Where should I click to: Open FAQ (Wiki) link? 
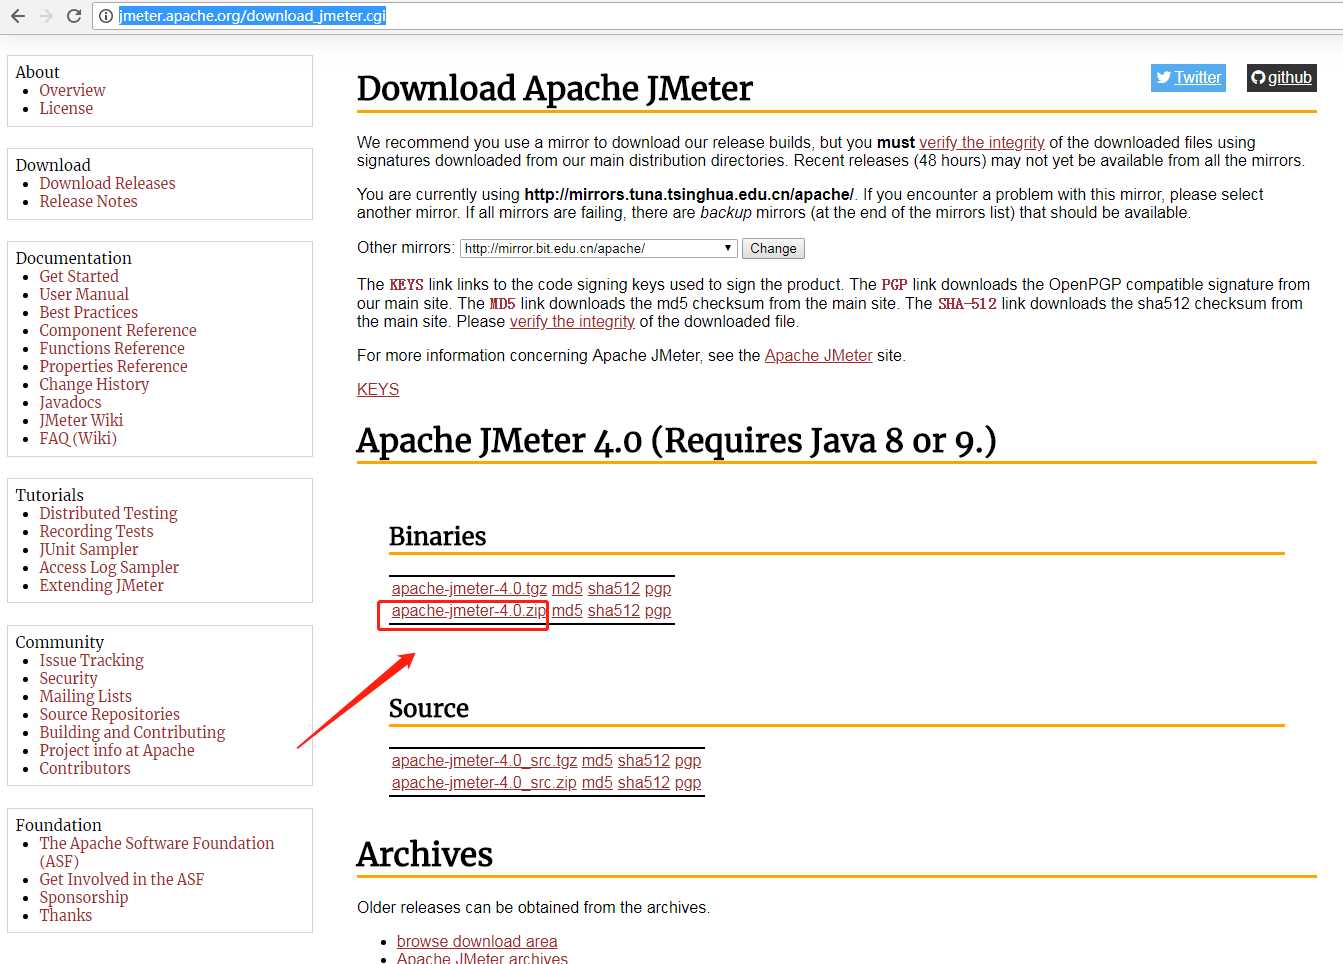point(78,438)
